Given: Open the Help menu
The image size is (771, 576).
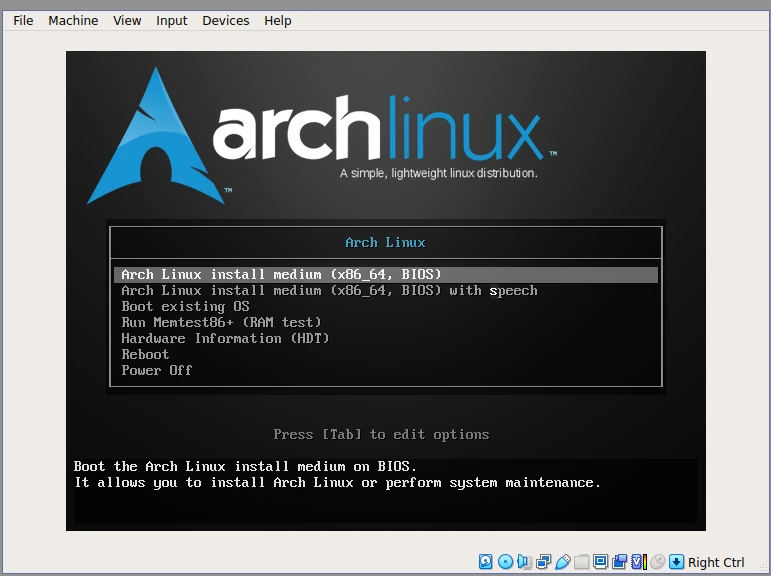Looking at the screenshot, I should pyautogui.click(x=278, y=20).
